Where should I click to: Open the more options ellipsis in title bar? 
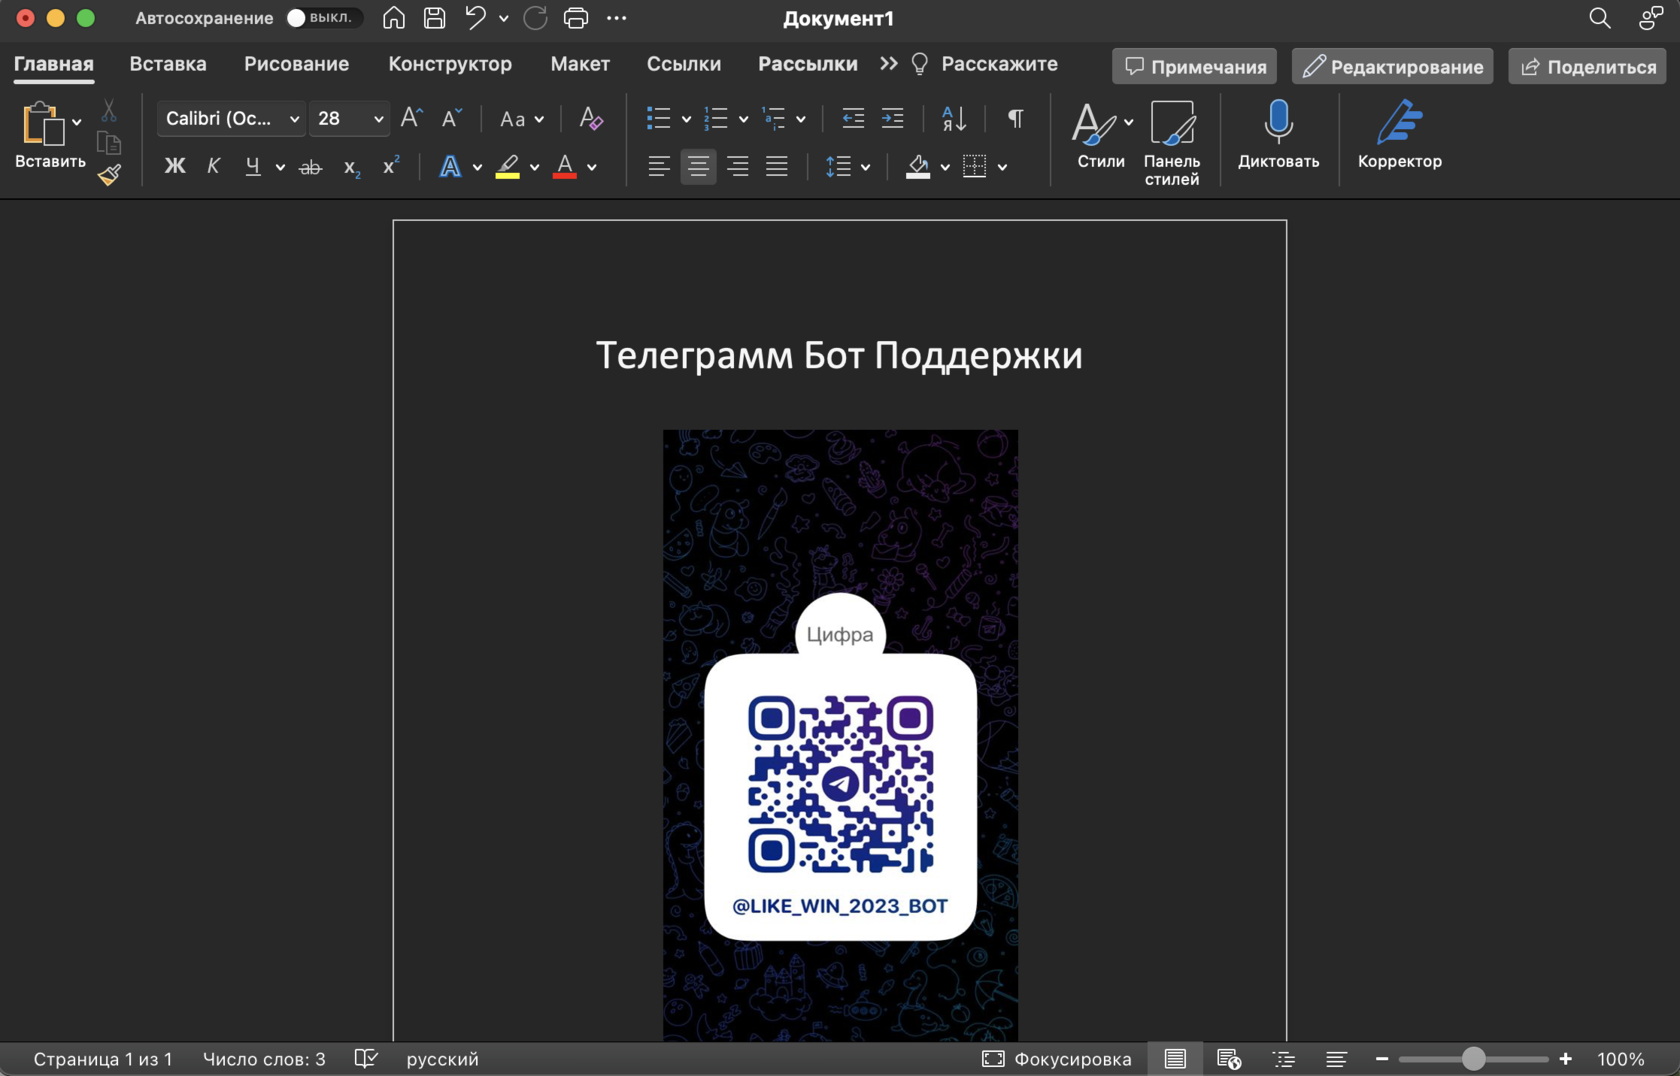pos(617,18)
